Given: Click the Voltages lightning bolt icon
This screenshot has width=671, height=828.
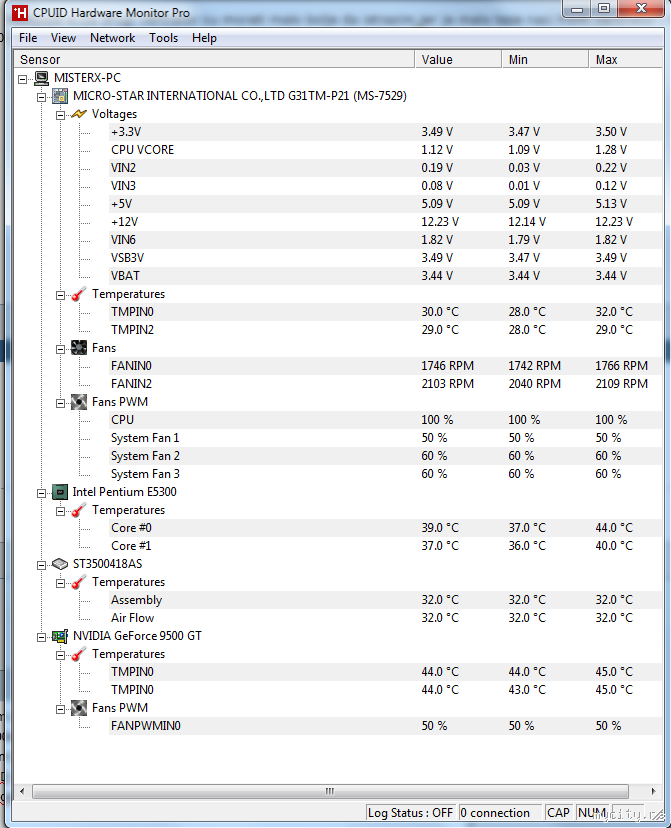Looking at the screenshot, I should coord(79,114).
